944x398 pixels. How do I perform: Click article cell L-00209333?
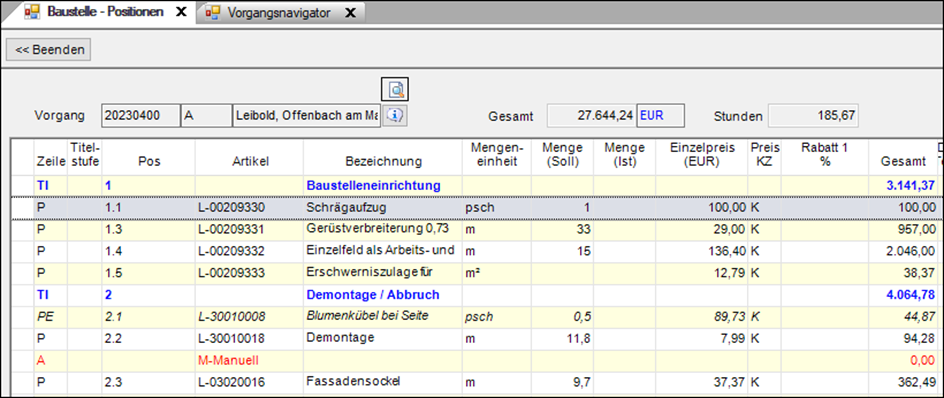click(x=249, y=273)
